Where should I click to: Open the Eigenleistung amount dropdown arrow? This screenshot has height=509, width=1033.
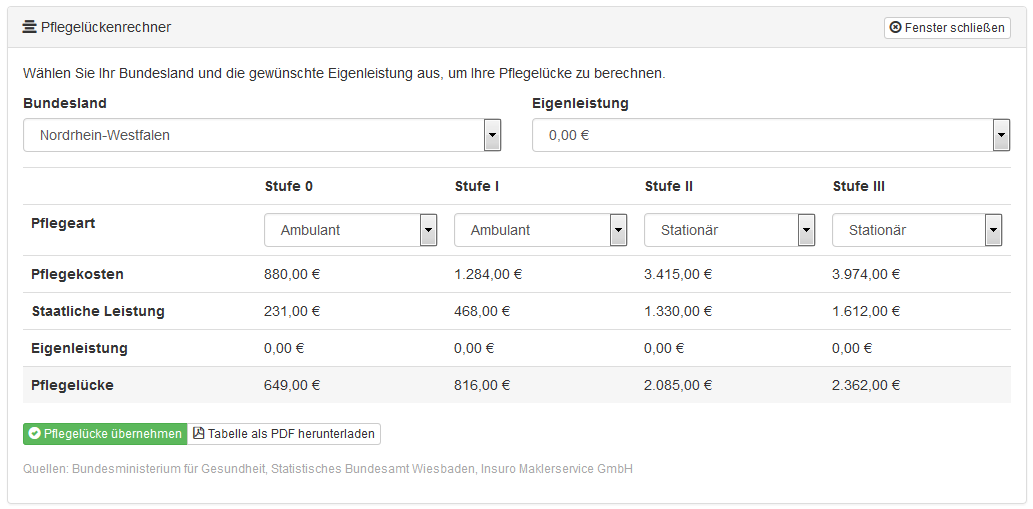1001,135
